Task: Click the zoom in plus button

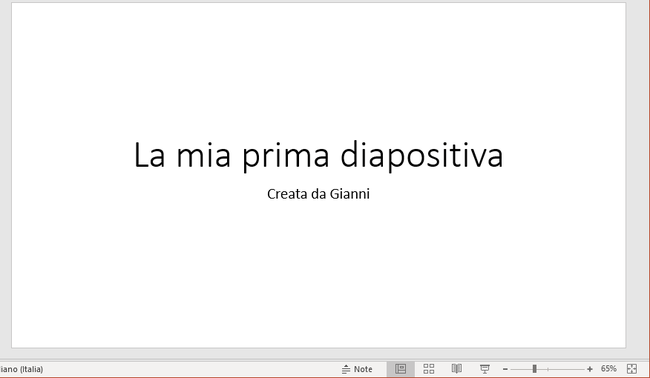Action: click(589, 369)
